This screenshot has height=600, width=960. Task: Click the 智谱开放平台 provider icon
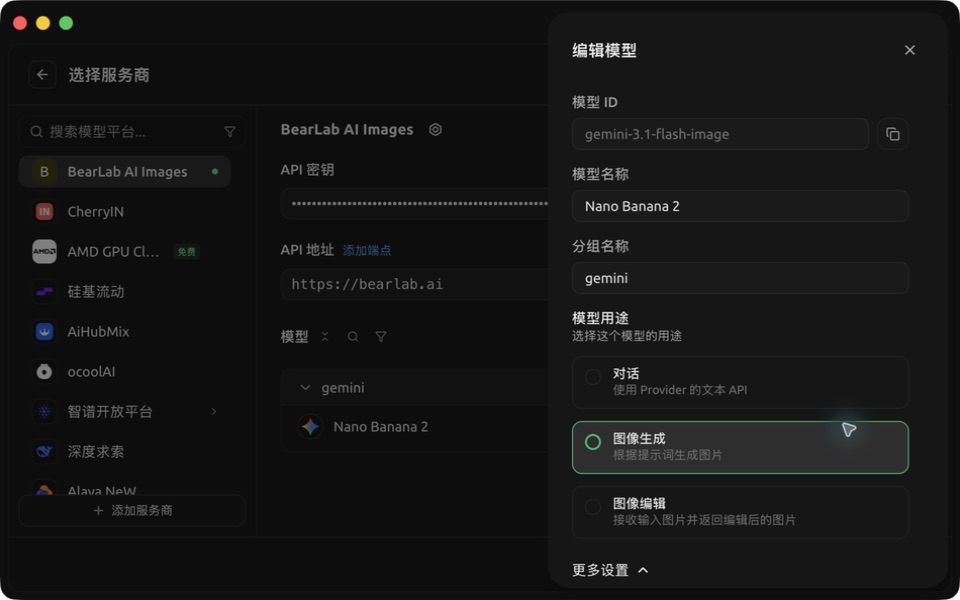[44, 411]
